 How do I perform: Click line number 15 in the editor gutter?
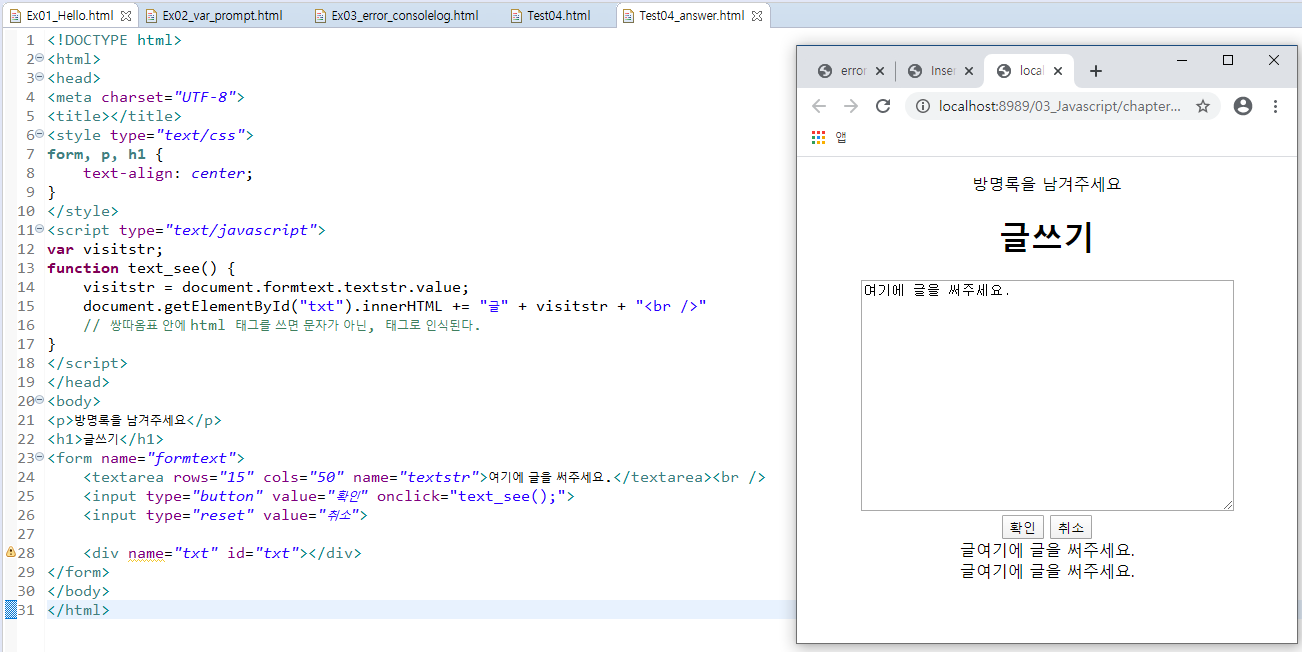click(x=26, y=306)
